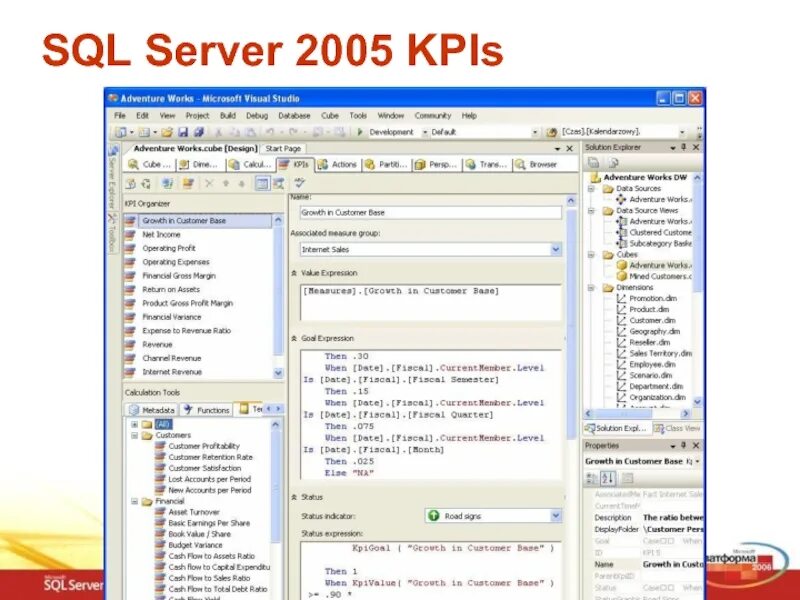Click the New Project toolbar icon
The height and width of the screenshot is (600, 800).
coord(121,132)
